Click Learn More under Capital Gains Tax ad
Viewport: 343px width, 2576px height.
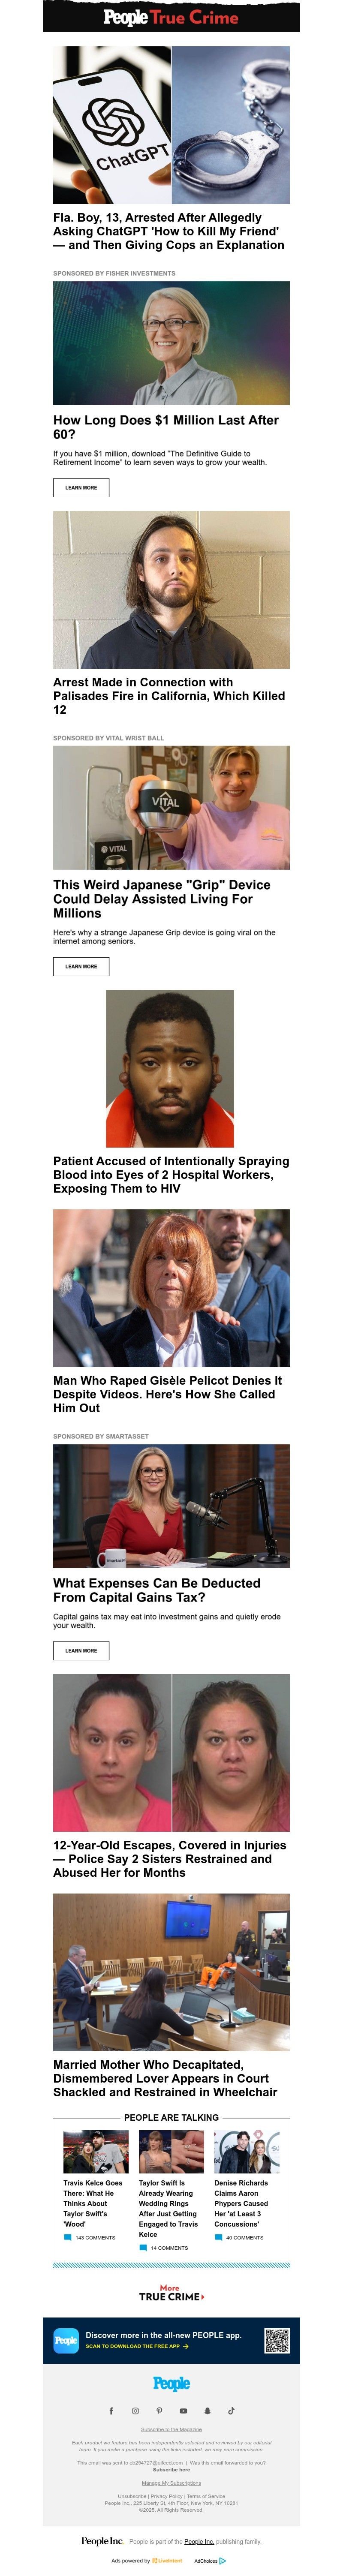coord(81,1650)
